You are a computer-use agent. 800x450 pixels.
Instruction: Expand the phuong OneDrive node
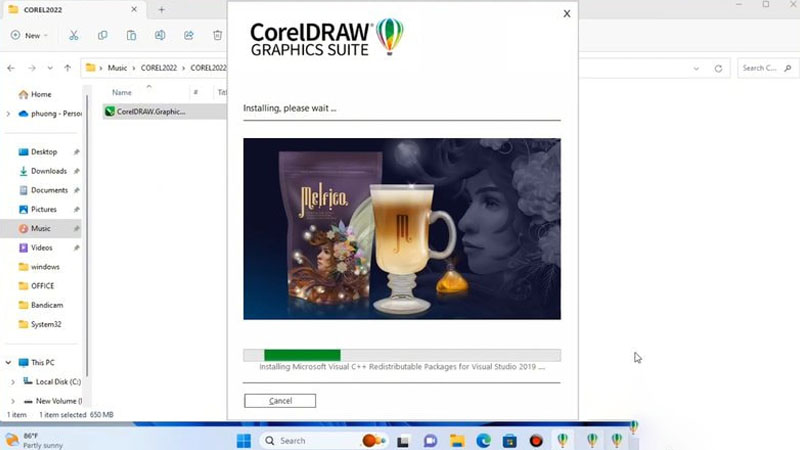pyautogui.click(x=9, y=113)
